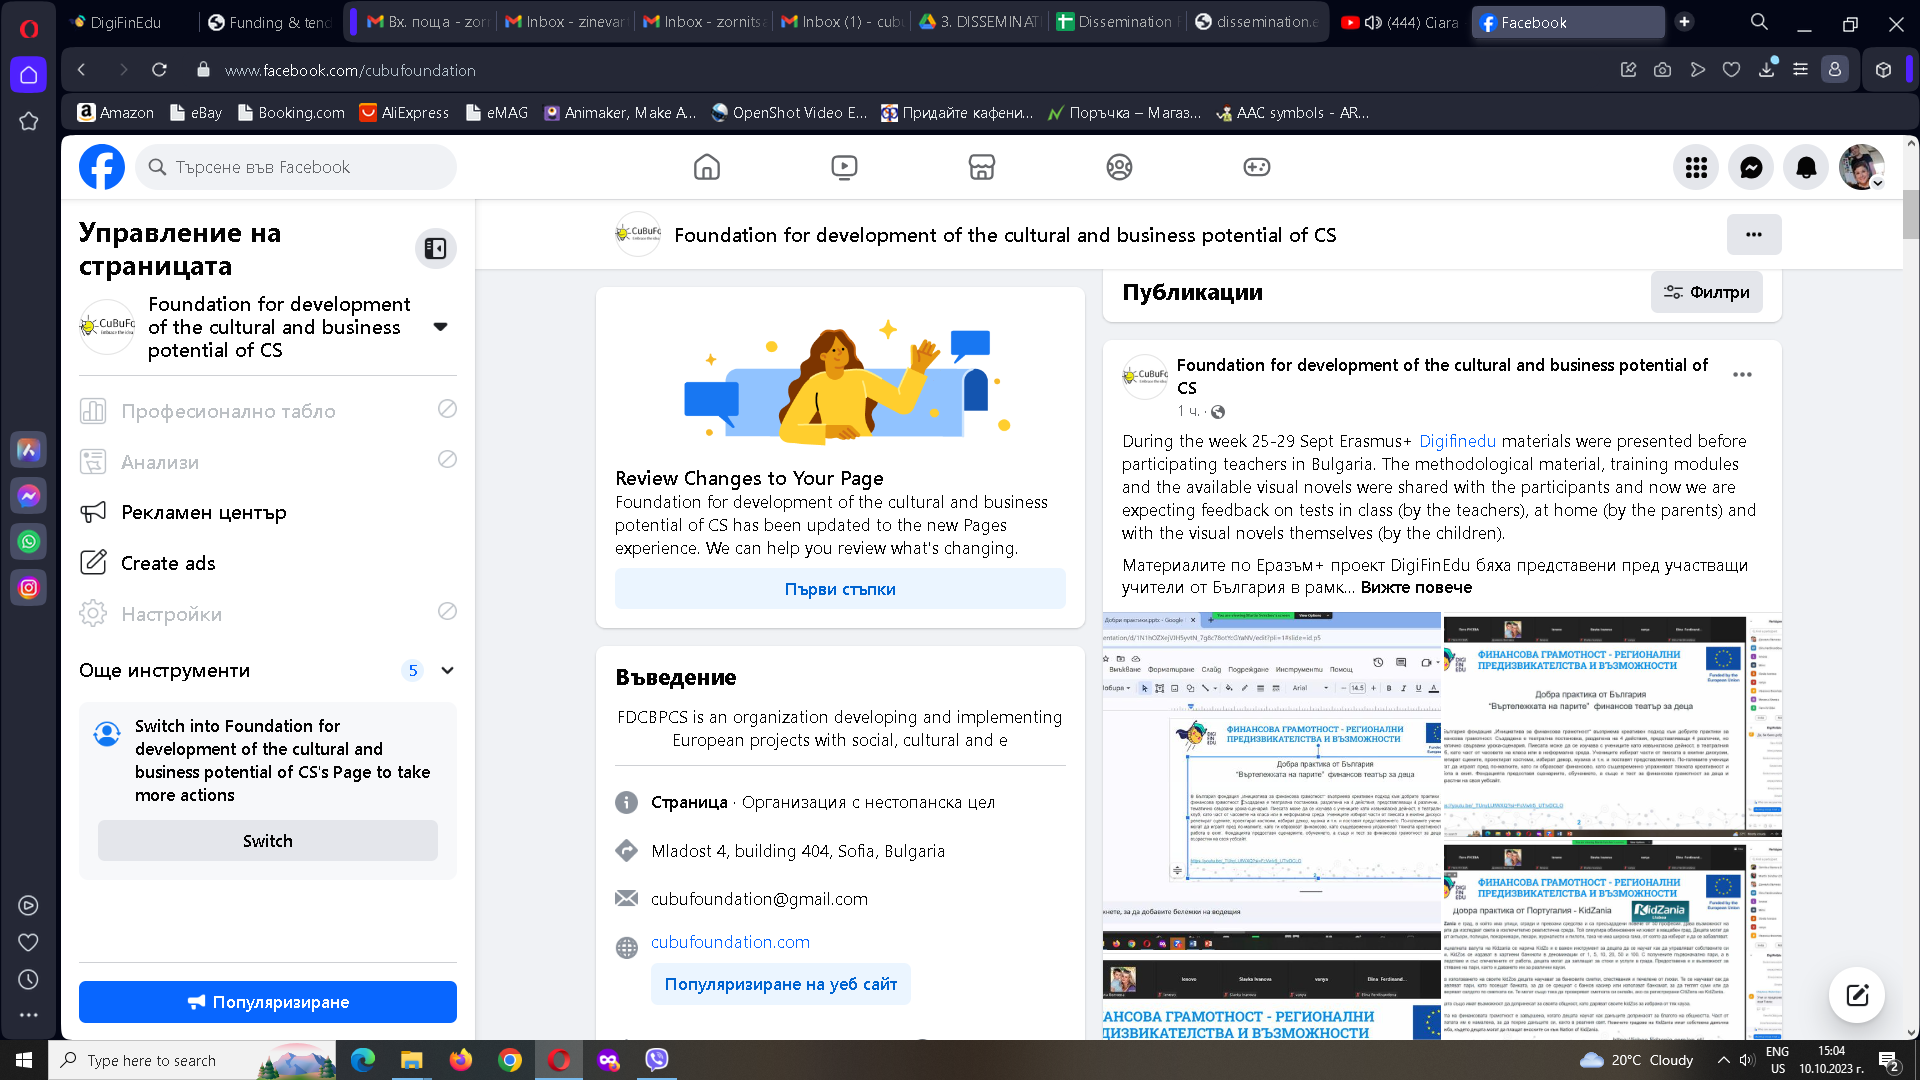Image resolution: width=1920 pixels, height=1080 pixels.
Task: Show hidden system tray icons chevron
Action: pos(1723,1060)
